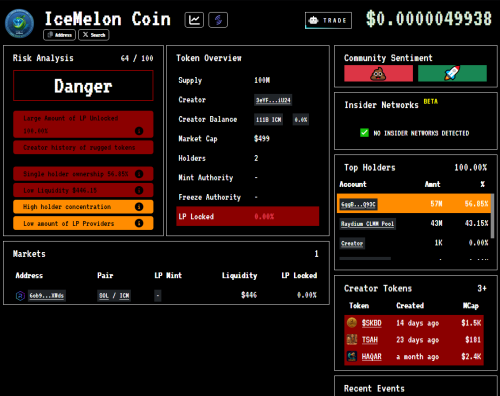Open Raydium CLMM Pool holder link

367,224
